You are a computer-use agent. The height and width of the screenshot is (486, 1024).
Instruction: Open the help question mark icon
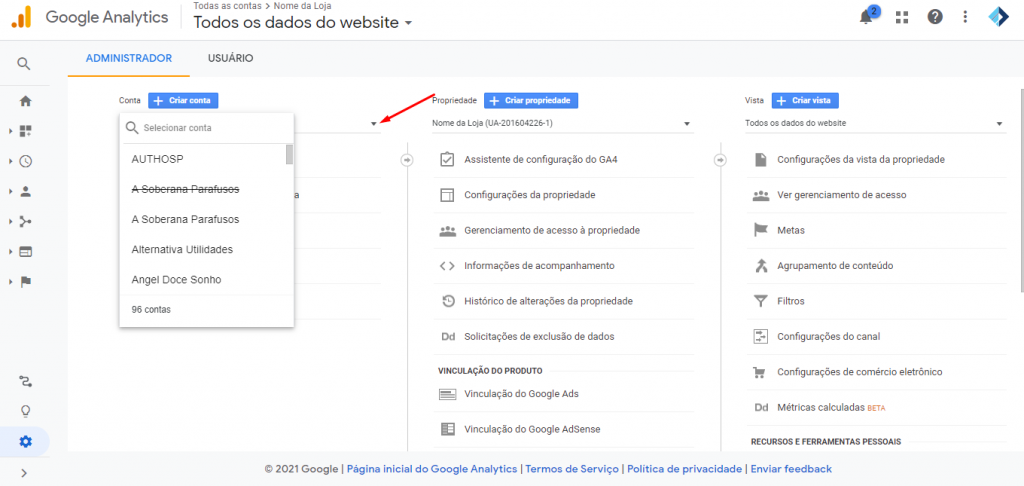coord(935,17)
